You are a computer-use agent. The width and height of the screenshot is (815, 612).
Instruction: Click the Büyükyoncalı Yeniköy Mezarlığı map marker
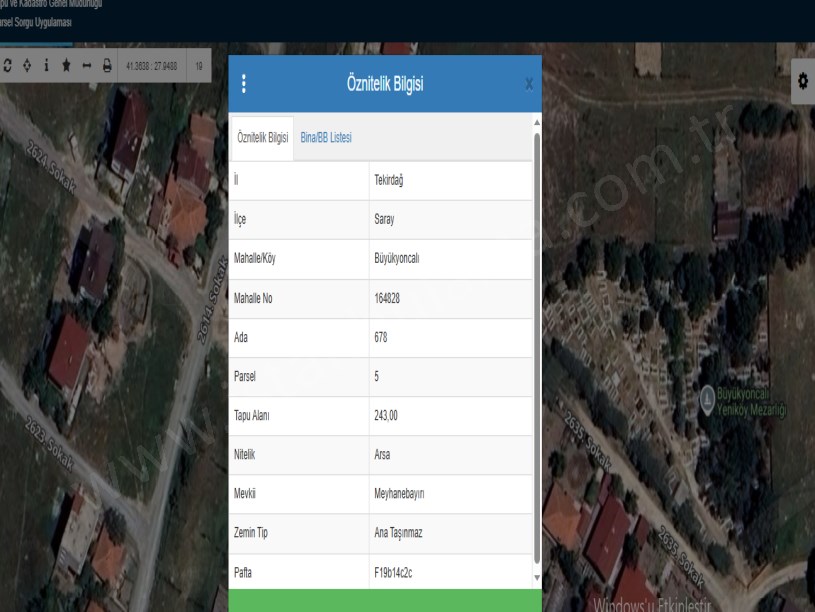[x=707, y=396]
